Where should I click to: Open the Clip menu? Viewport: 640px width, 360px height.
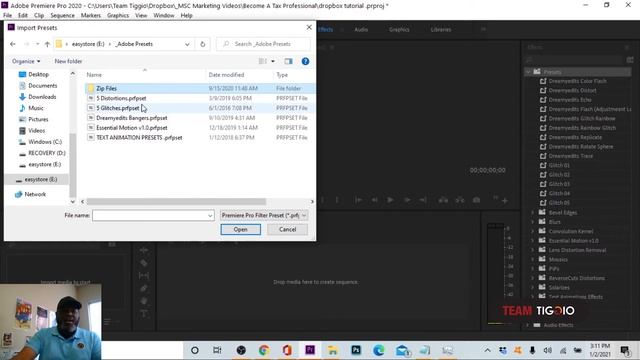pos(39,16)
